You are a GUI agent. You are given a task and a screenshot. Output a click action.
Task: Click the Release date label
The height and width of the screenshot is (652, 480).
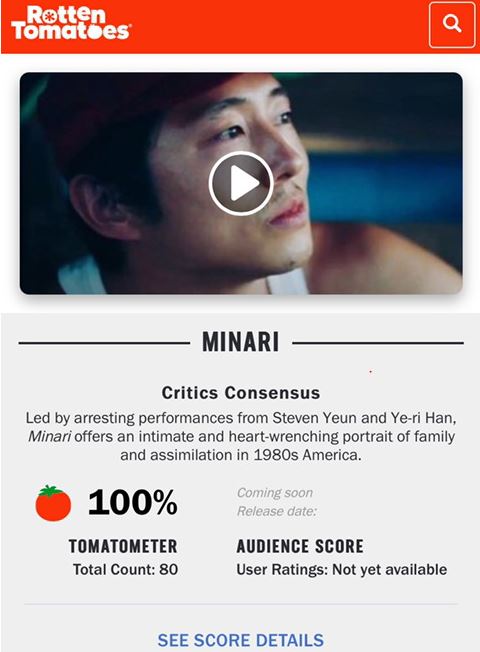pyautogui.click(x=277, y=511)
